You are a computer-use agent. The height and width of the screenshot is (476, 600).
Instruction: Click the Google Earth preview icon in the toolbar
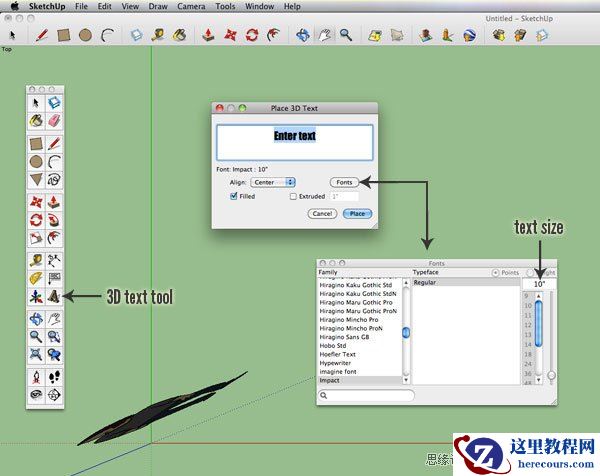click(470, 35)
